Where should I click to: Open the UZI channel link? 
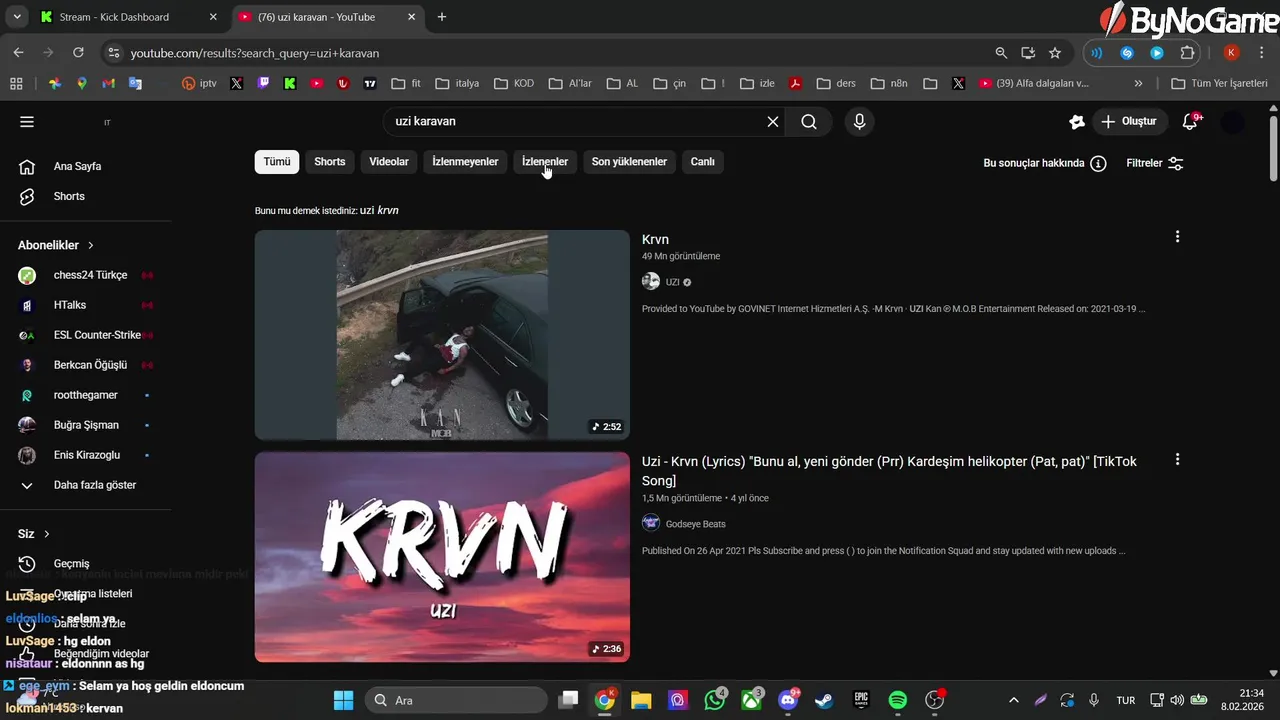672,282
